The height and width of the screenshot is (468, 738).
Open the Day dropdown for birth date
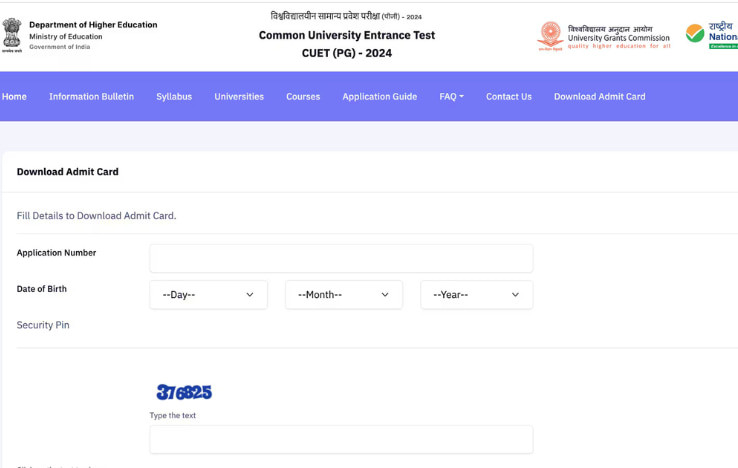(209, 295)
